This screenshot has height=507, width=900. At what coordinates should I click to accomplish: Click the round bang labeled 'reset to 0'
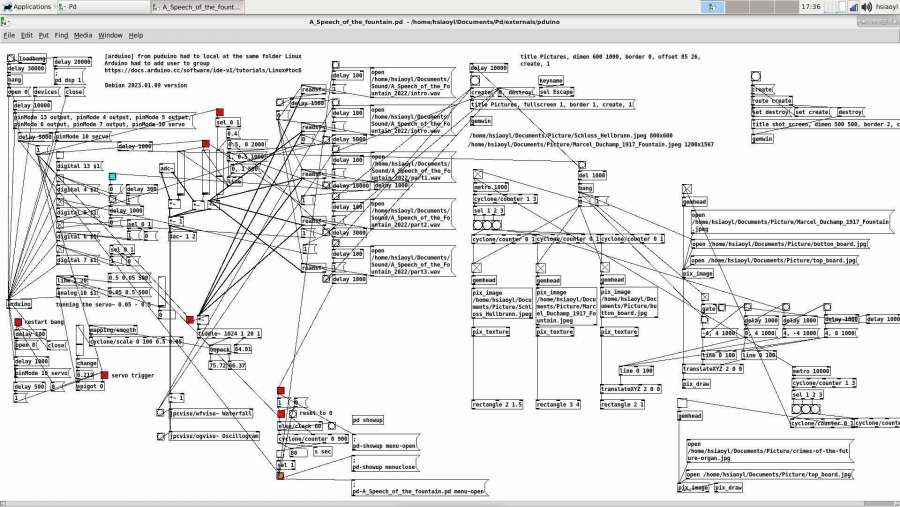(x=293, y=413)
